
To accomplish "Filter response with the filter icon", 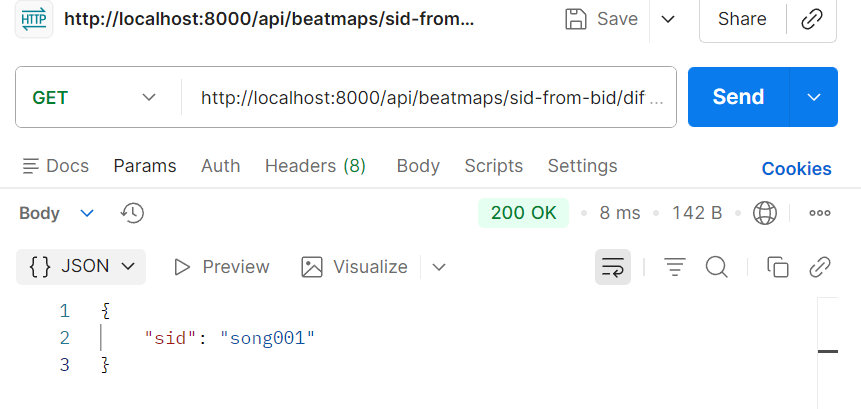I will click(x=675, y=267).
